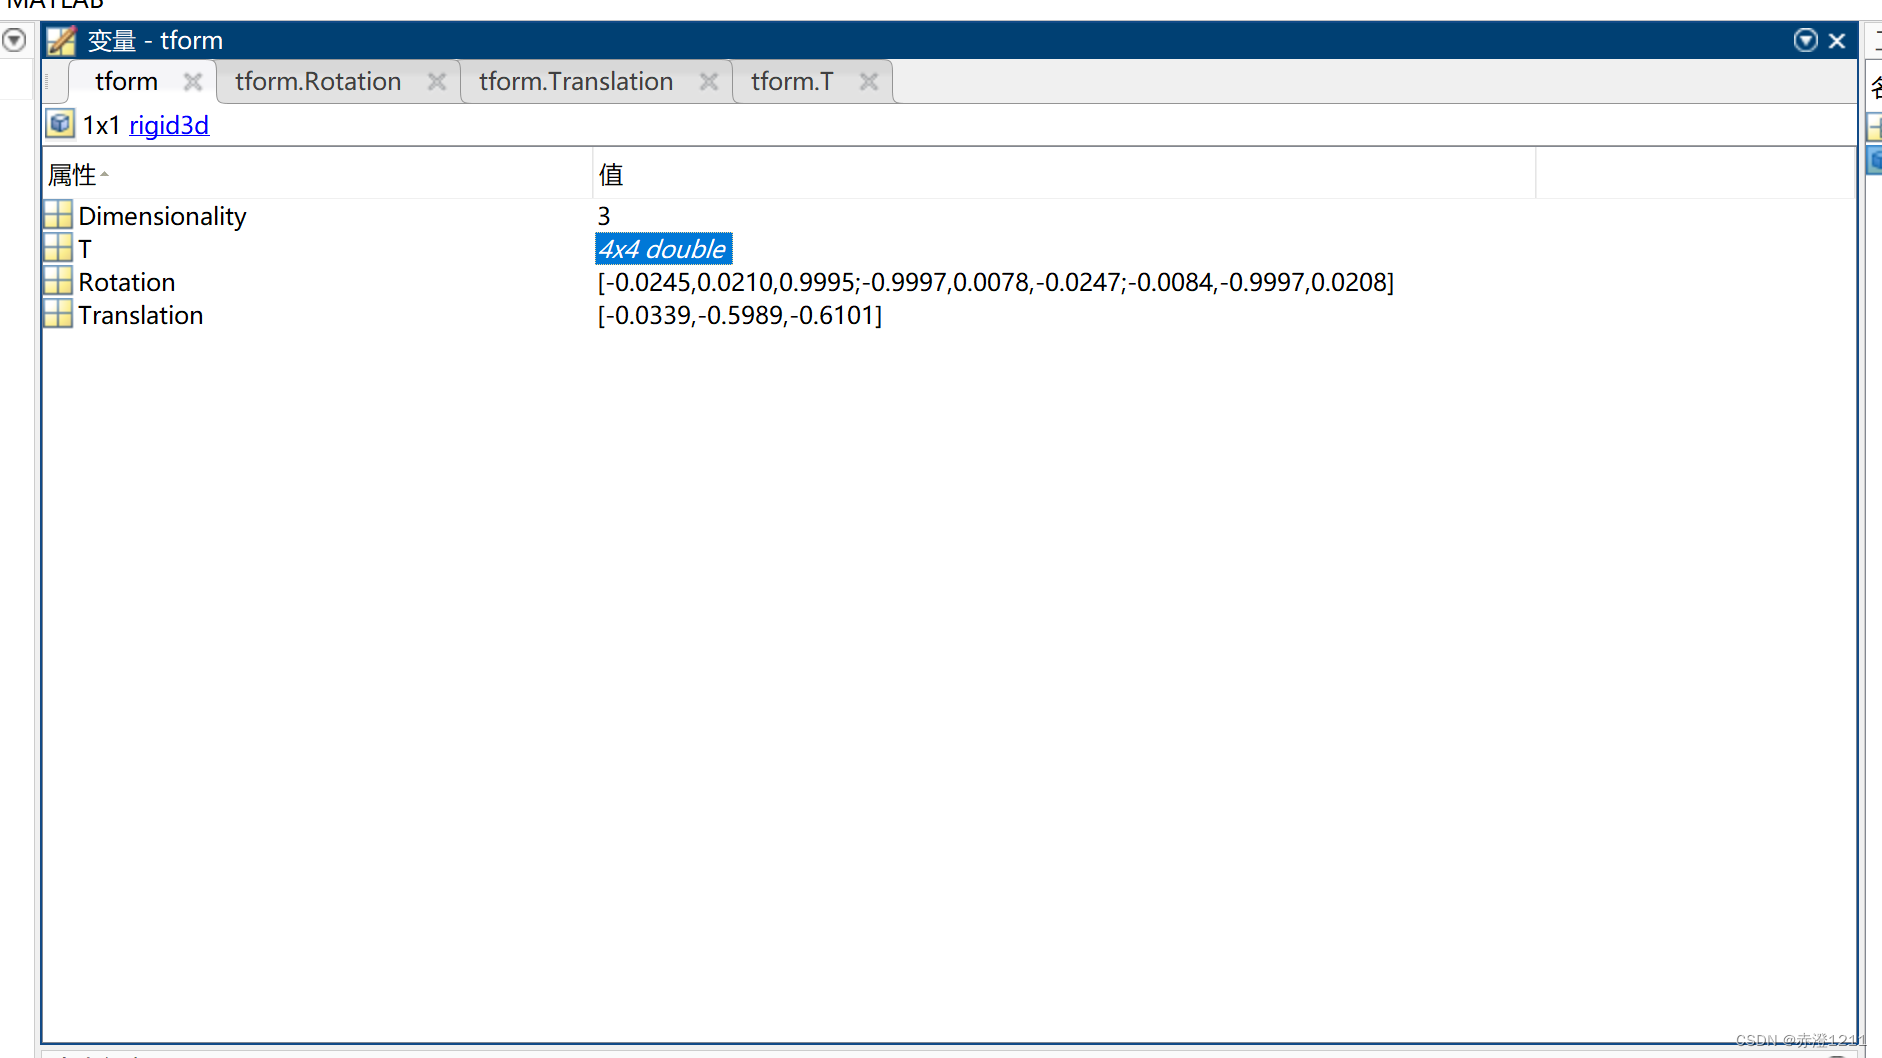
Task: Close the tform.Rotation tab
Action: click(x=437, y=81)
